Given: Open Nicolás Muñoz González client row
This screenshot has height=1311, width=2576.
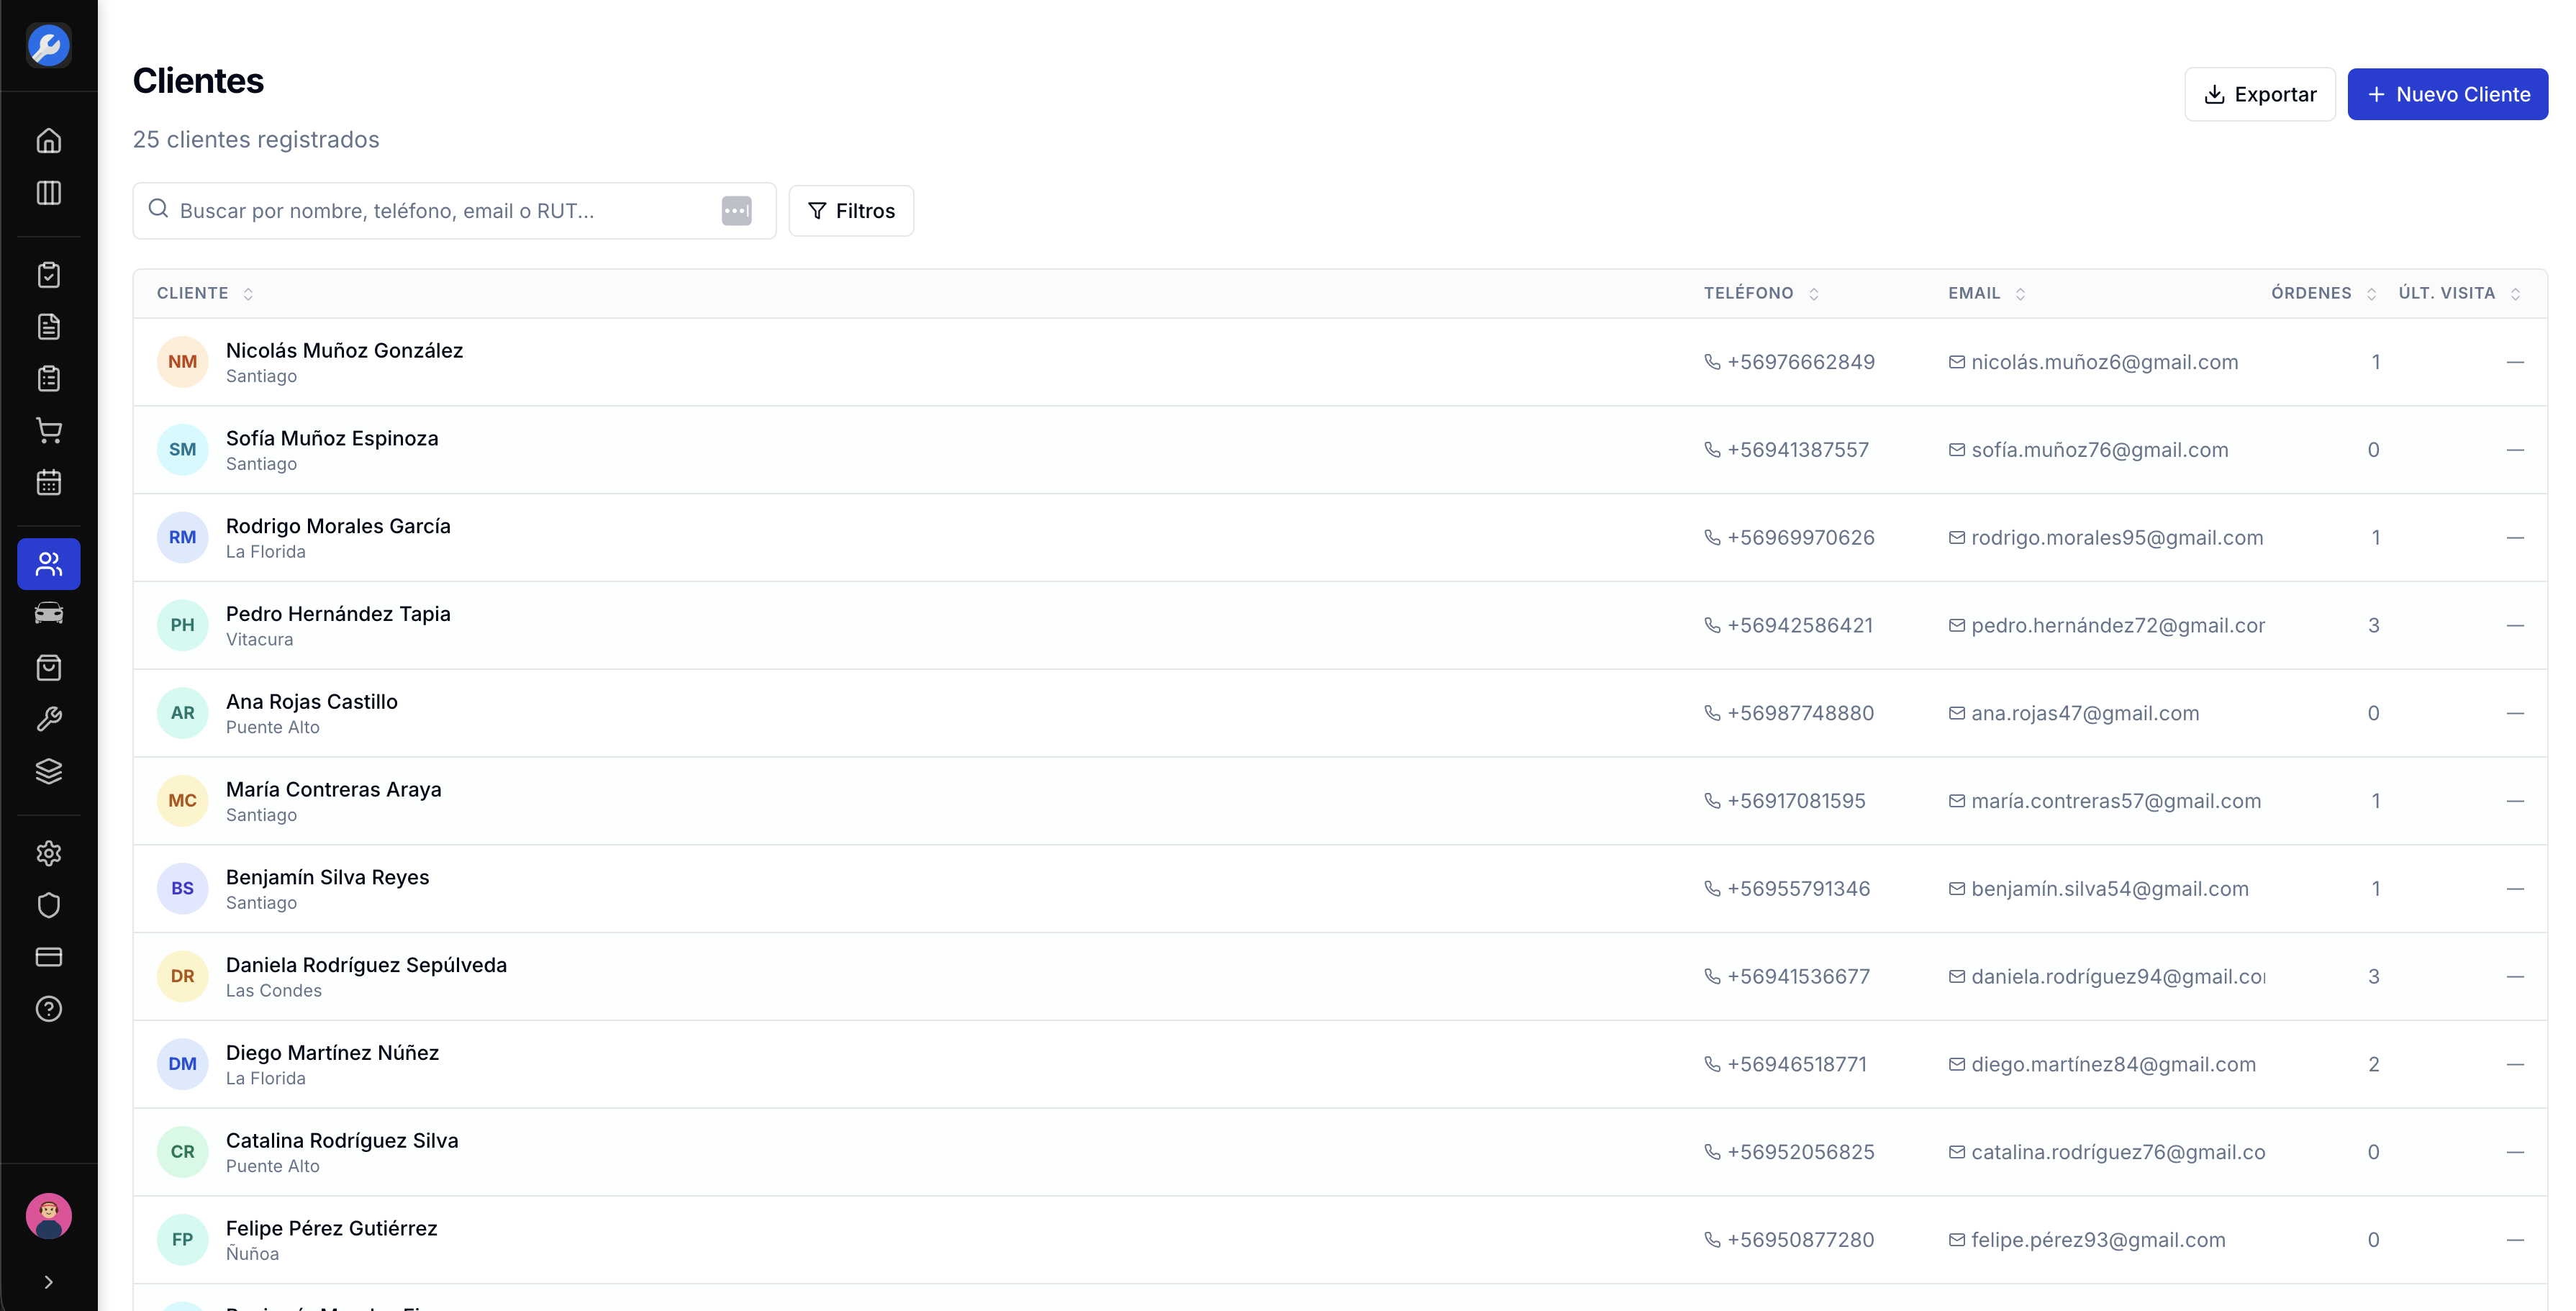Looking at the screenshot, I should coord(1340,362).
